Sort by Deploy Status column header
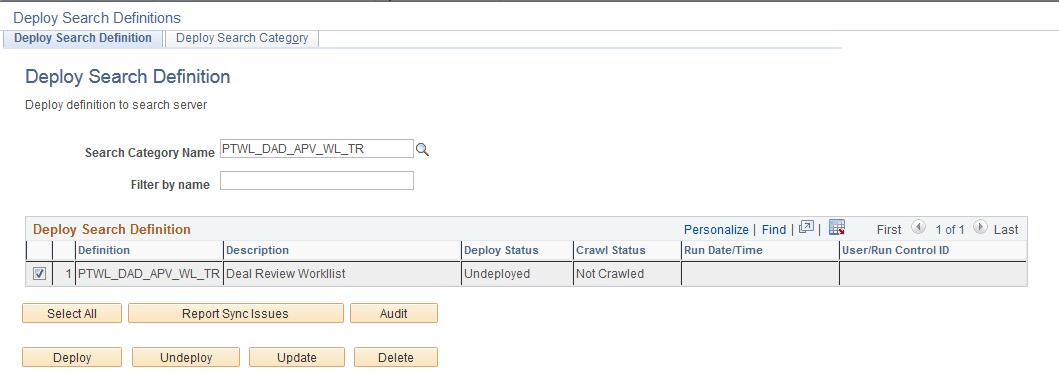 tap(501, 250)
